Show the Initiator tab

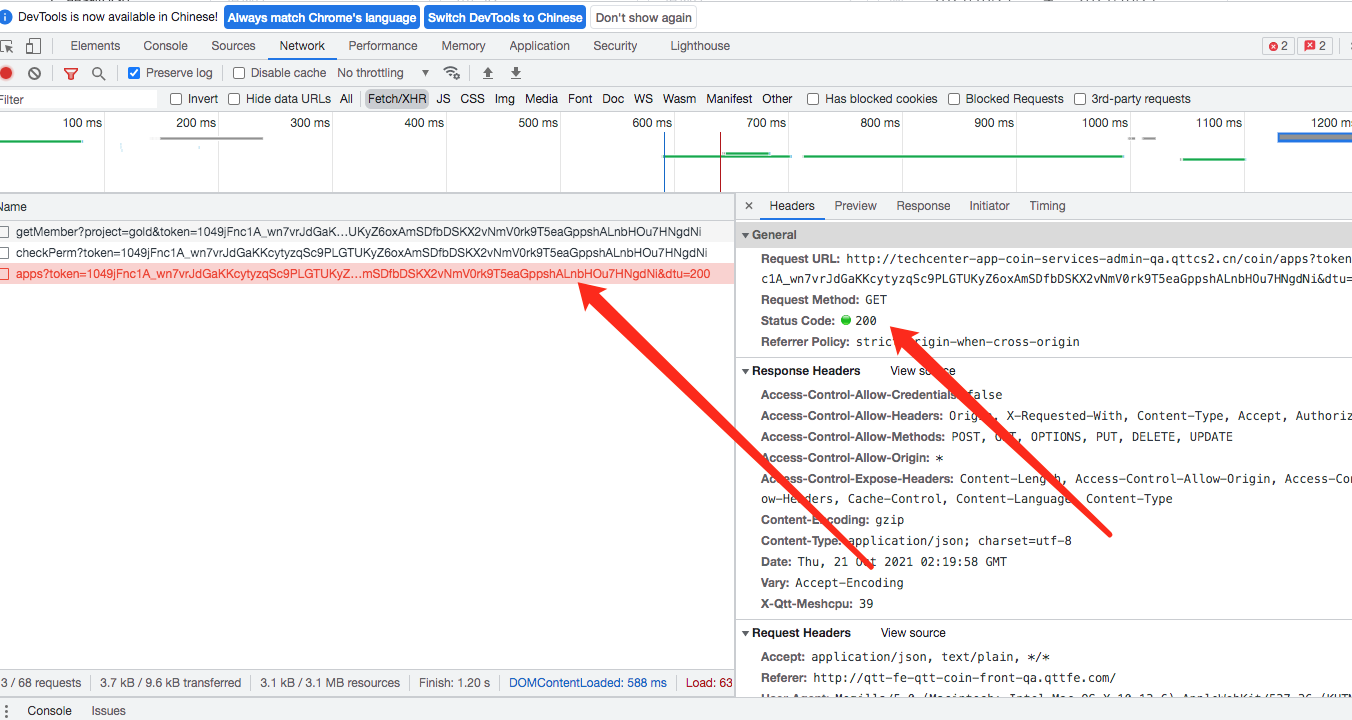tap(989, 206)
